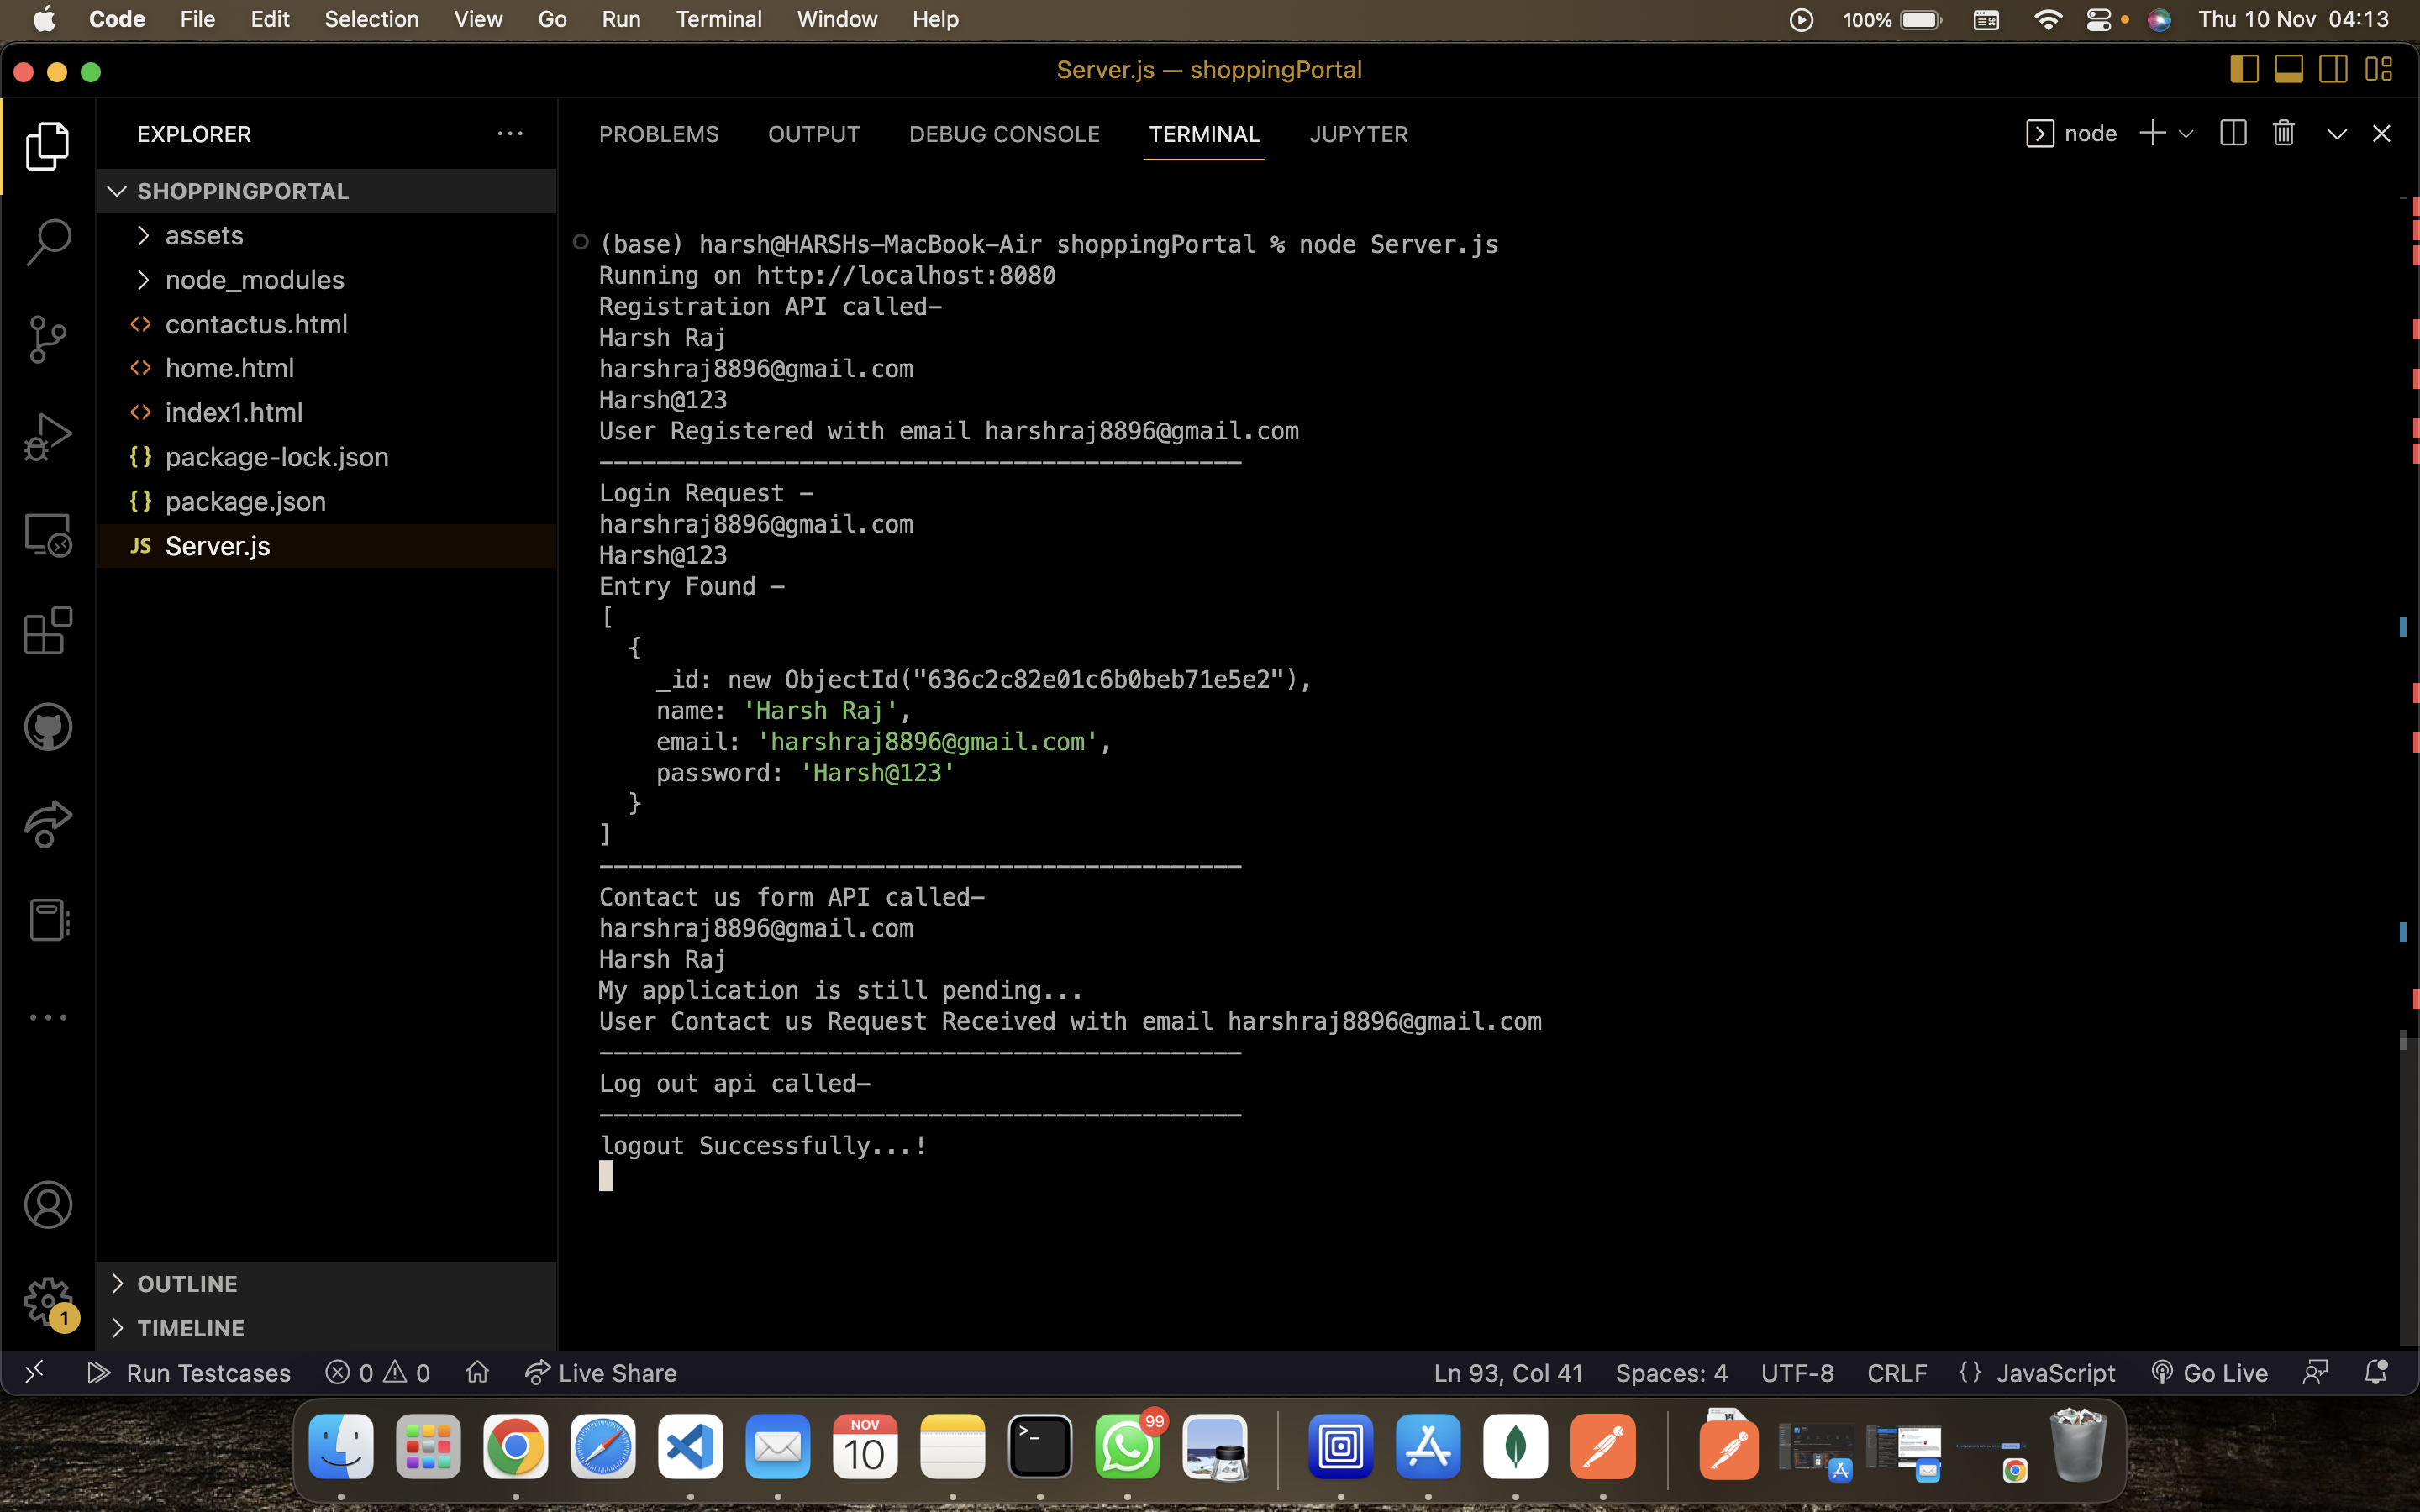Toggle the bottom panel visibility
Image resolution: width=2420 pixels, height=1512 pixels.
[x=2289, y=69]
